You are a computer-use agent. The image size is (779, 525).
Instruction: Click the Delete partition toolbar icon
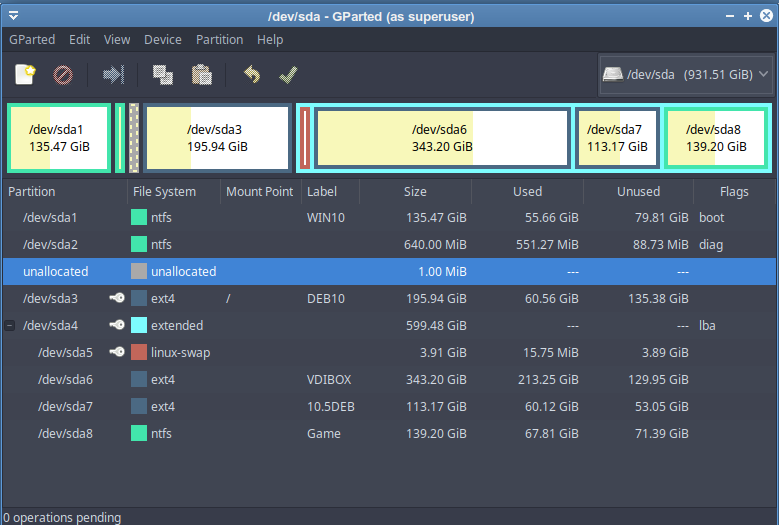tap(63, 75)
